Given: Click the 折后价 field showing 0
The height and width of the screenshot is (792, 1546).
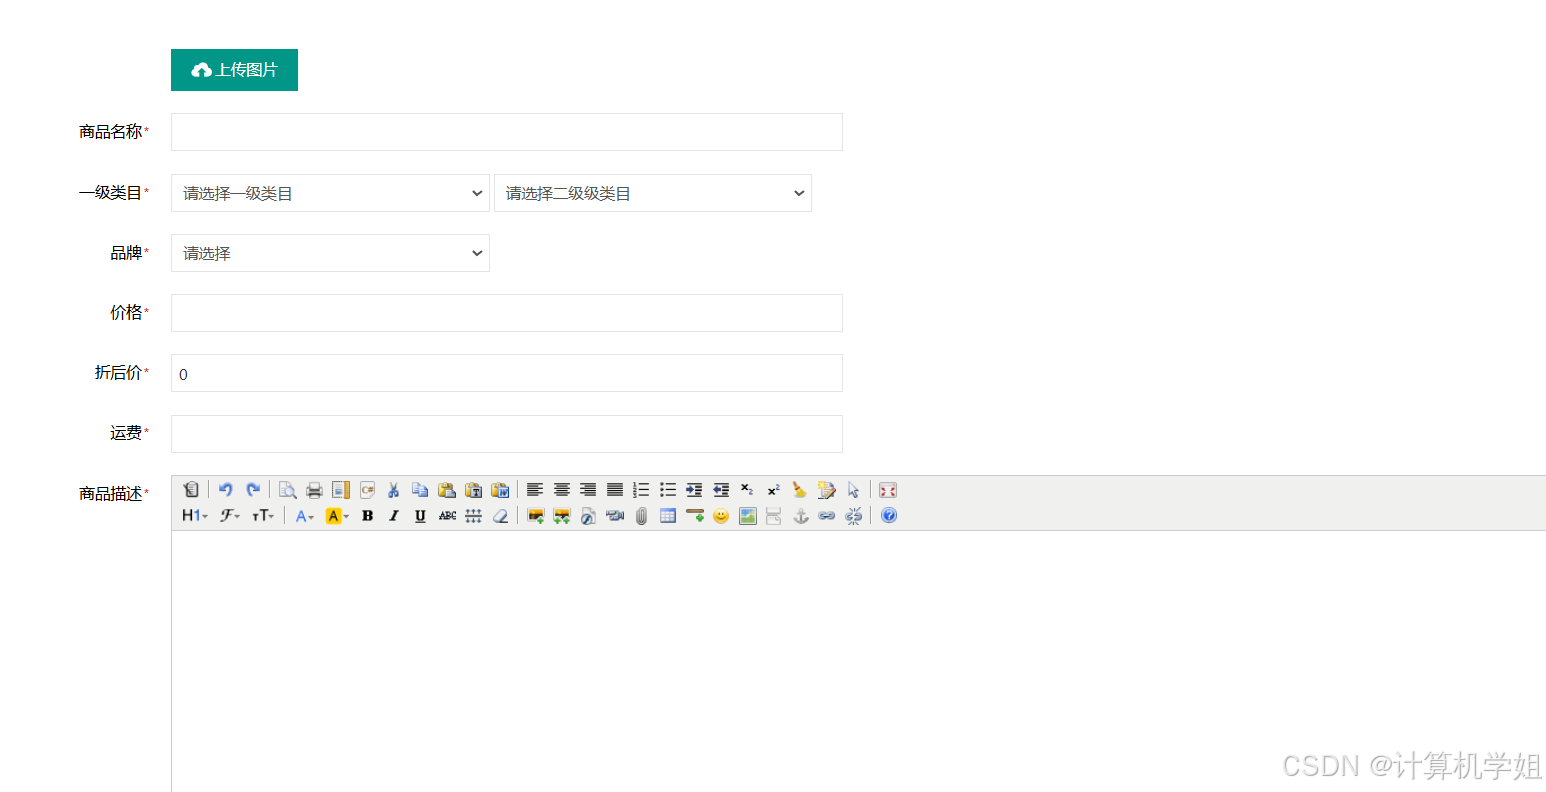Looking at the screenshot, I should [507, 373].
